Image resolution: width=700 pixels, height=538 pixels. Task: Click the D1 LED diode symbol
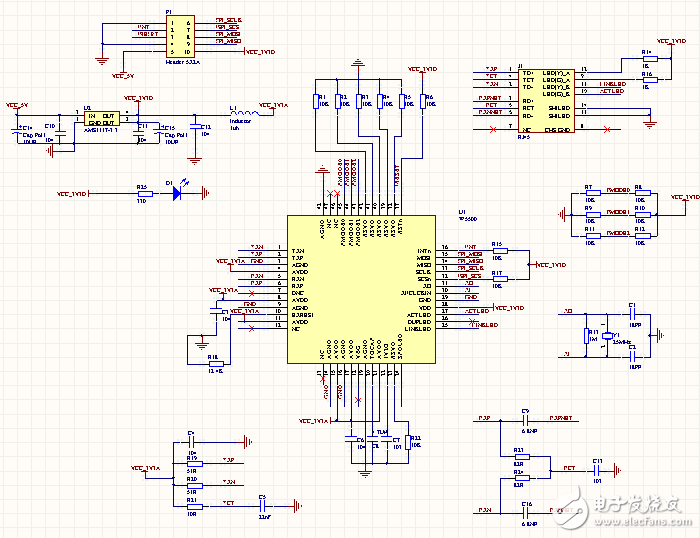pos(180,194)
